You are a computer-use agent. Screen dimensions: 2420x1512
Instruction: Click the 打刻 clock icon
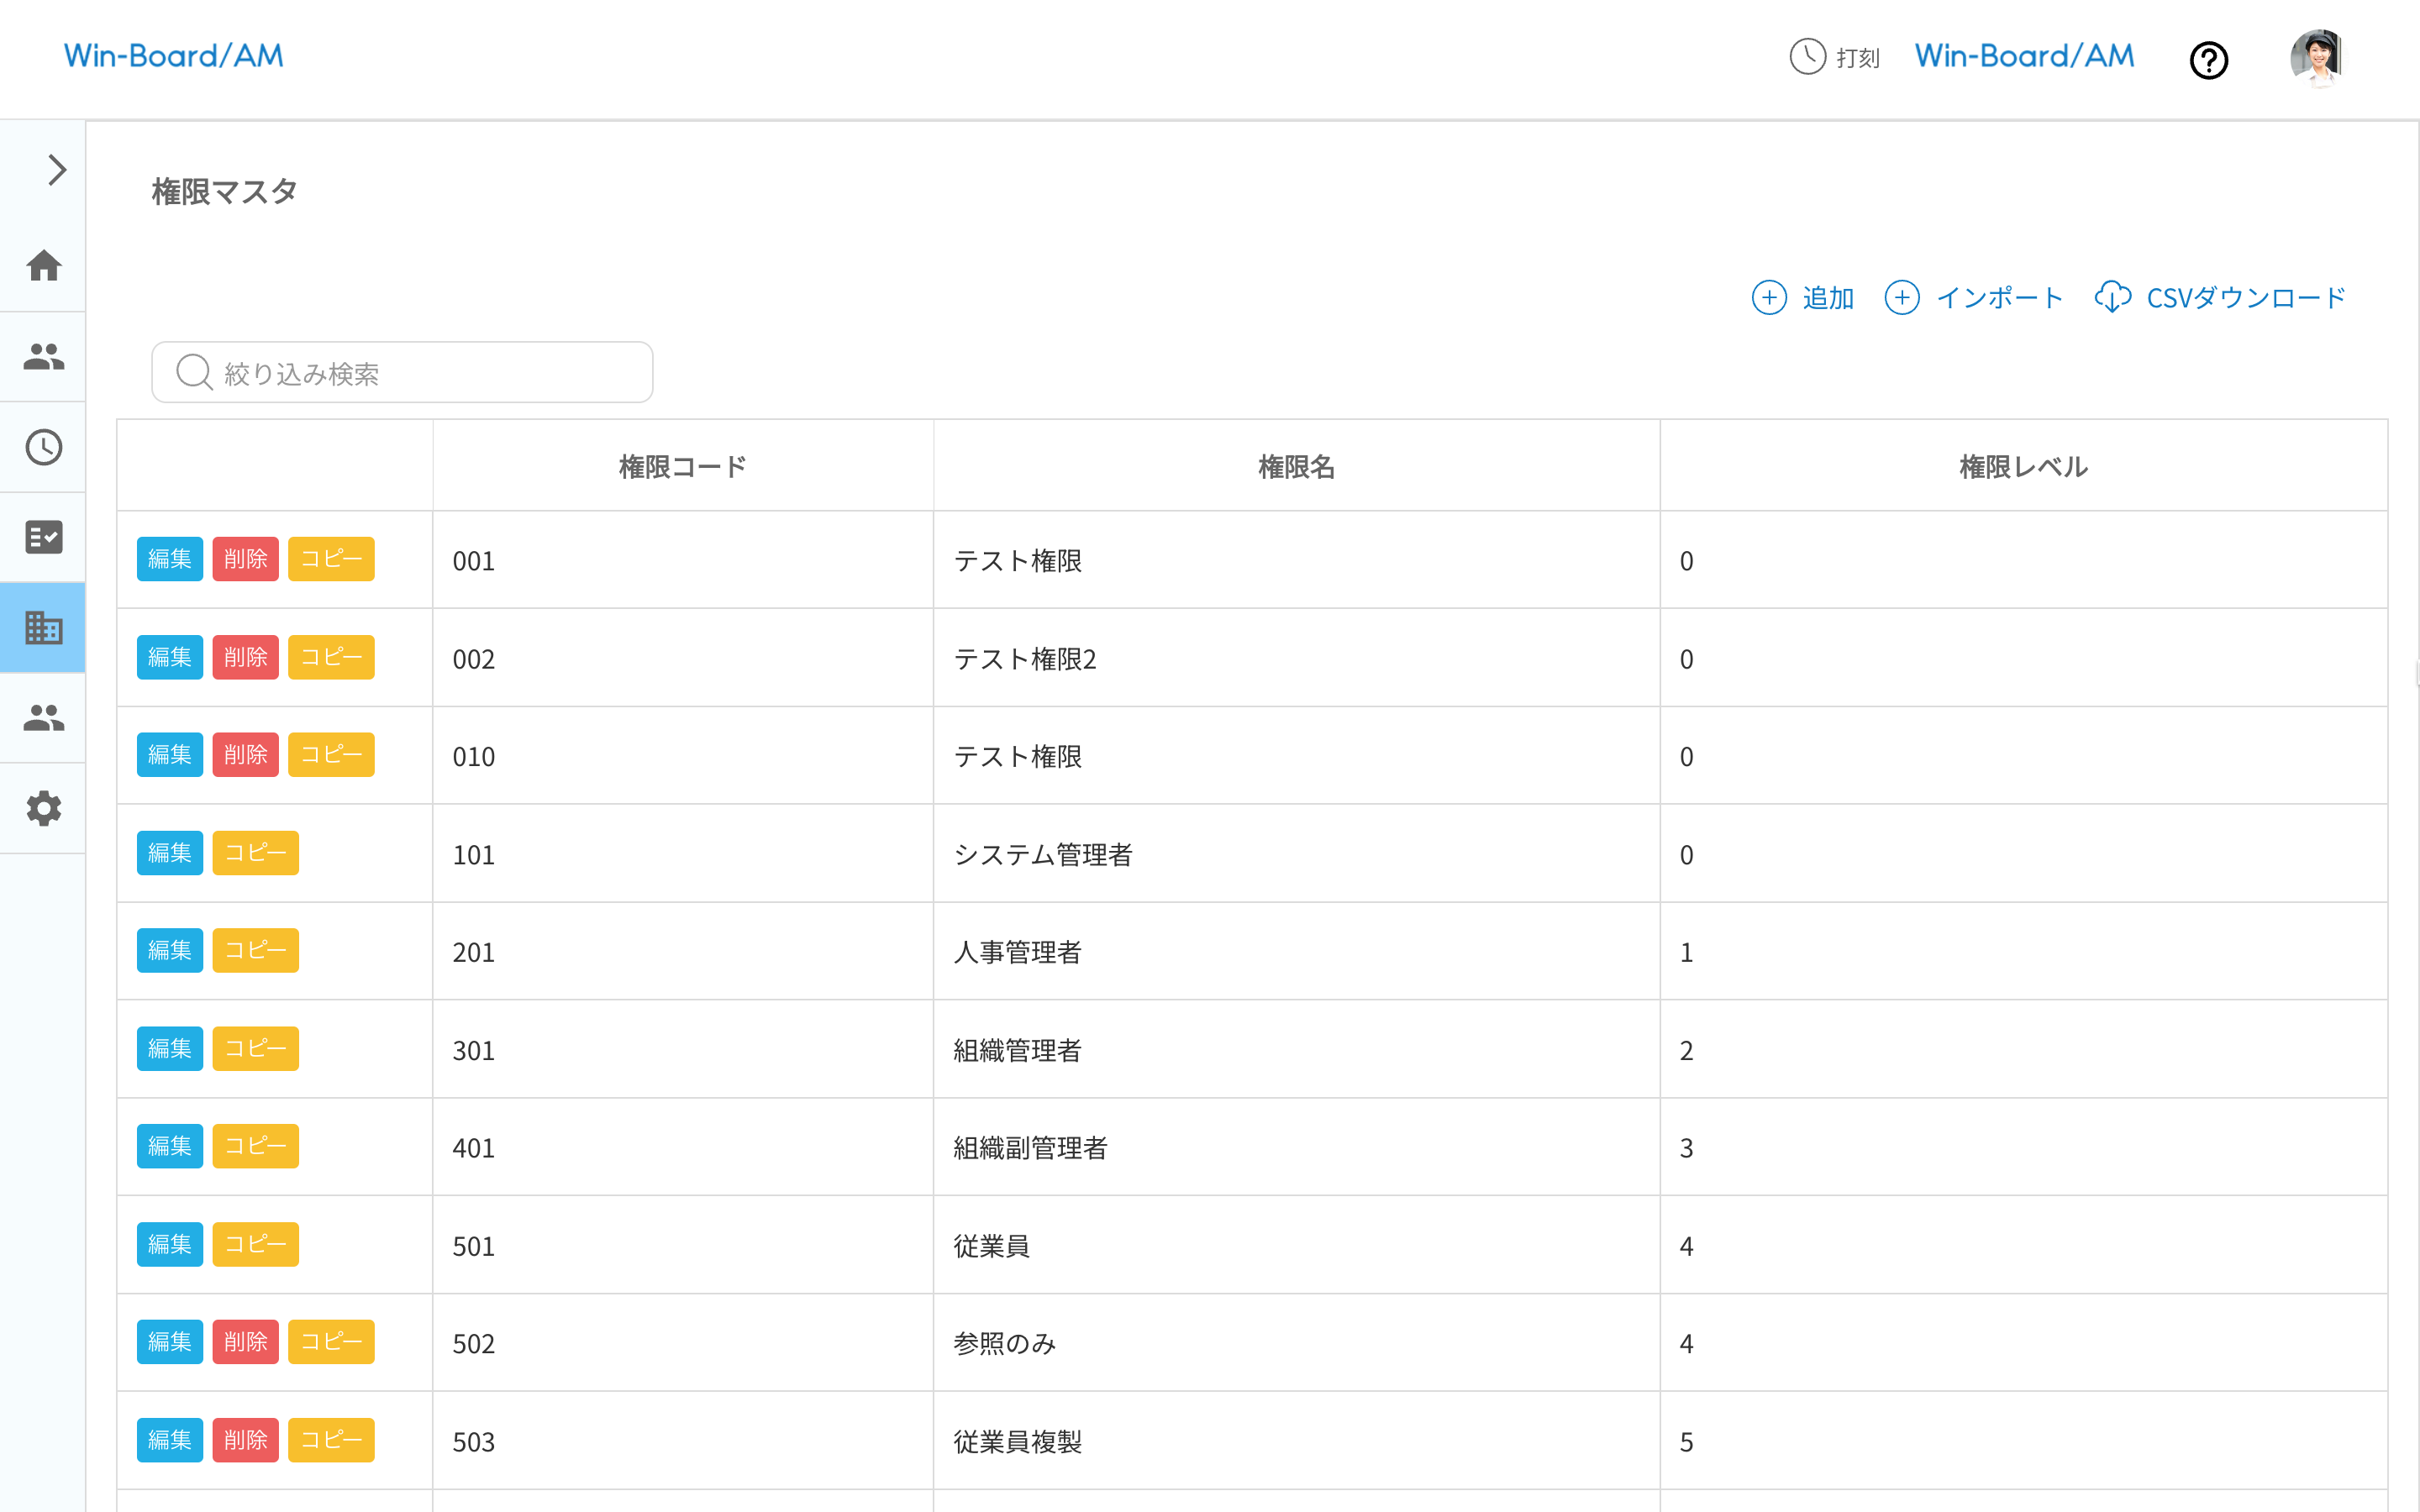coord(1808,57)
